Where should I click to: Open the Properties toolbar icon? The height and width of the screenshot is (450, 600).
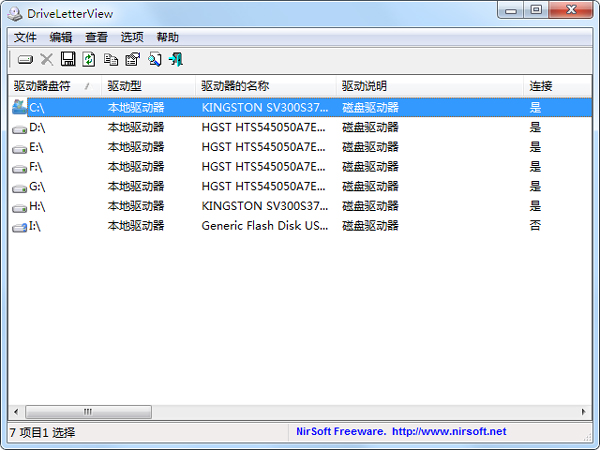click(x=133, y=60)
